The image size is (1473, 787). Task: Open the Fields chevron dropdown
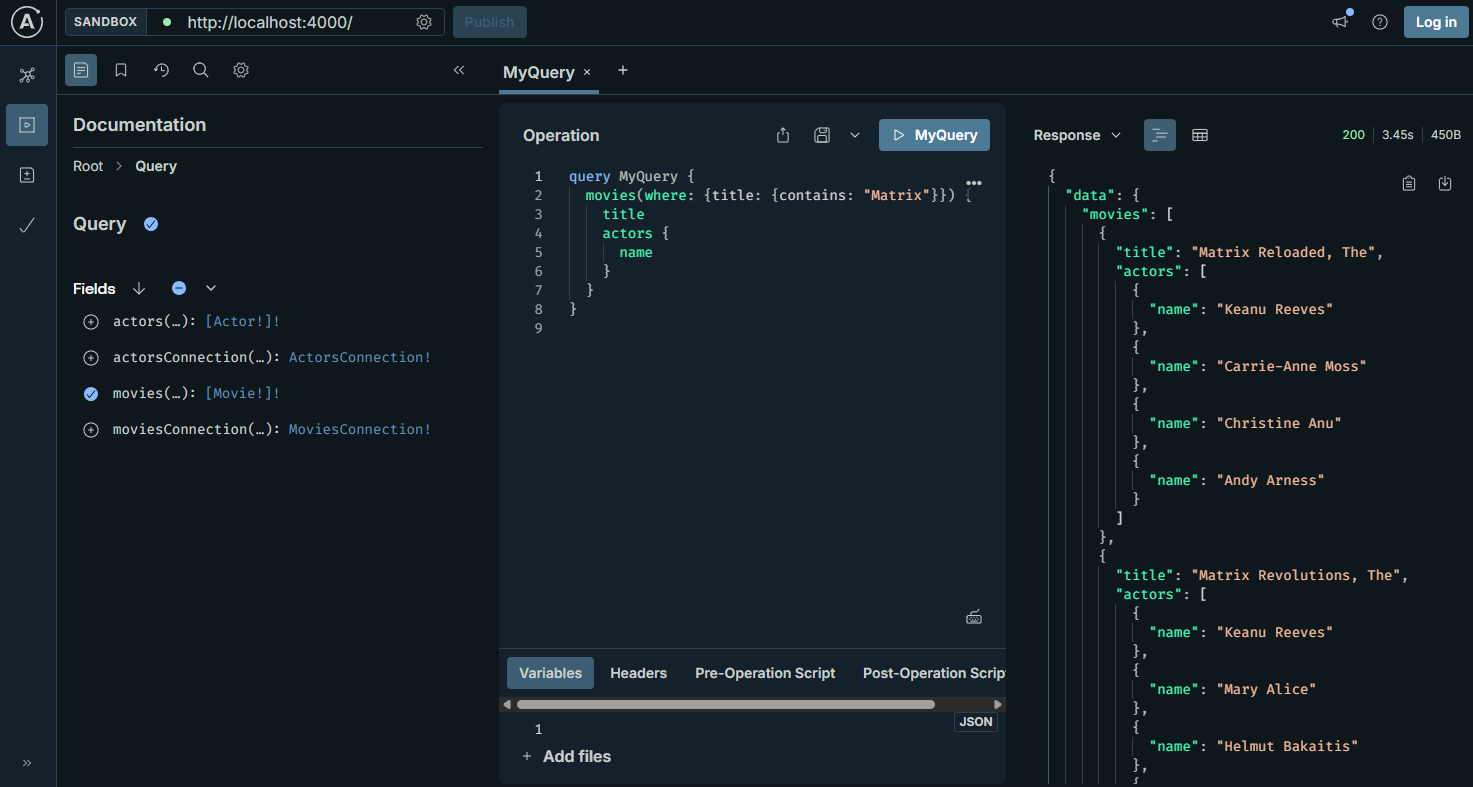[211, 288]
